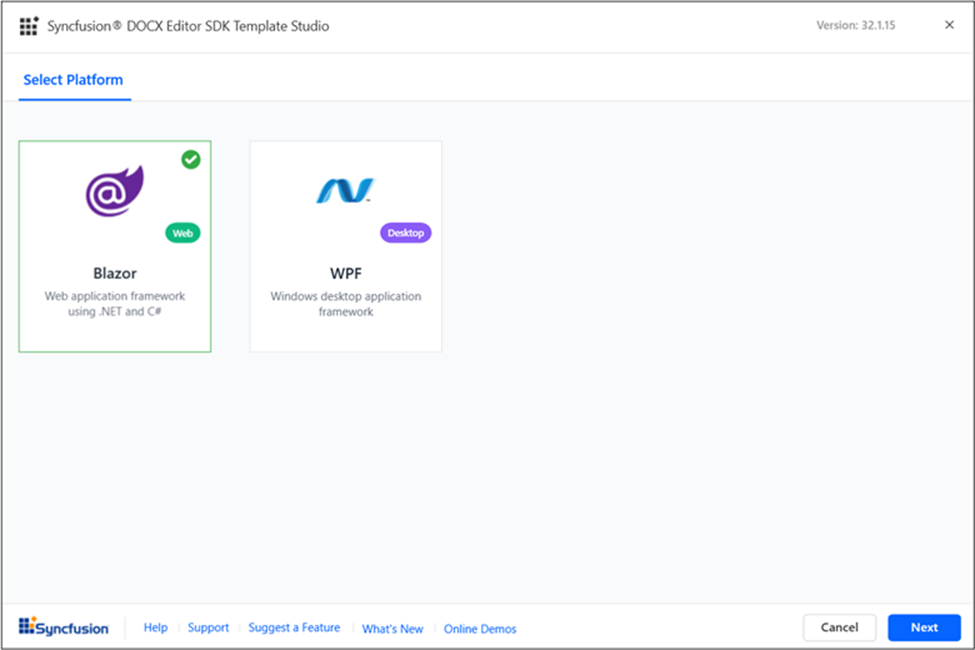Open the Support link
The height and width of the screenshot is (650, 975).
208,628
